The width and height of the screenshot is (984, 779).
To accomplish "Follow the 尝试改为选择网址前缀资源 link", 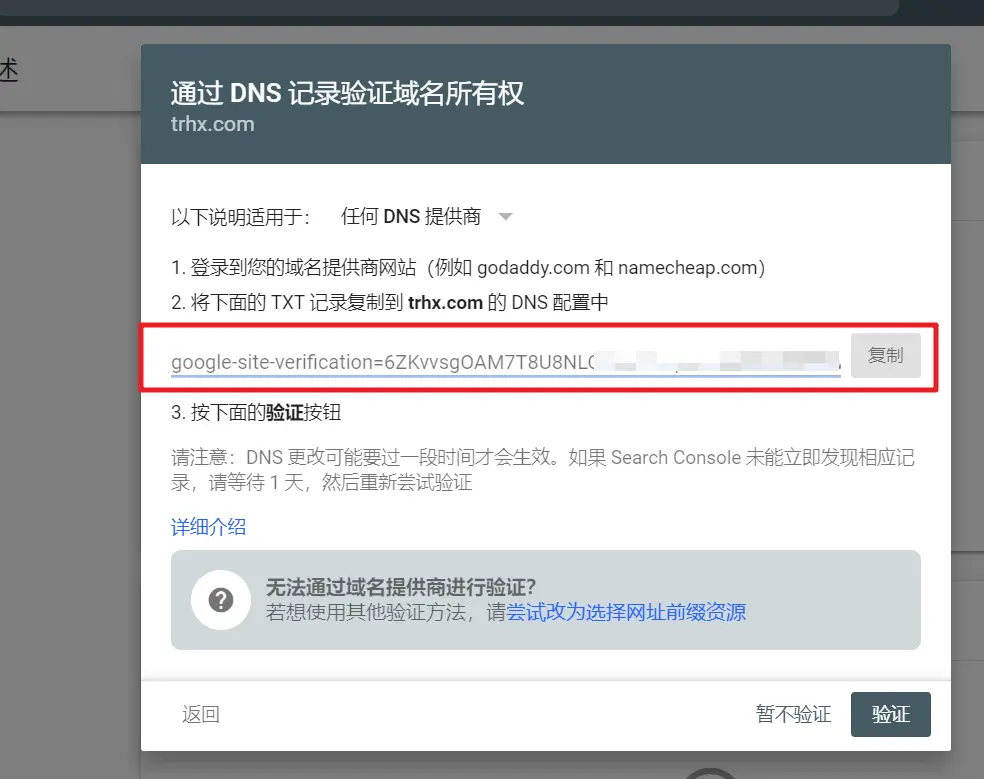I will pyautogui.click(x=626, y=612).
